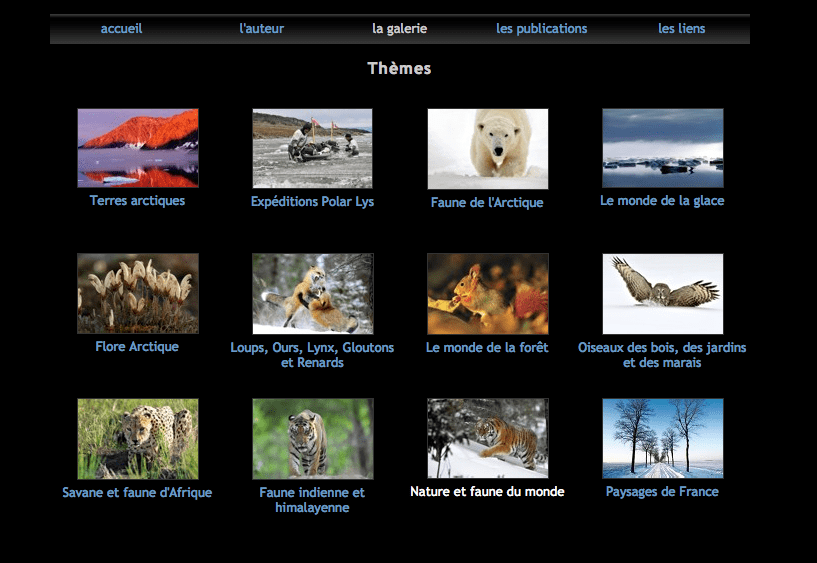This screenshot has height=563, width=817.
Task: Click the red mountain Terres arctiques thumbnail
Action: click(x=138, y=148)
